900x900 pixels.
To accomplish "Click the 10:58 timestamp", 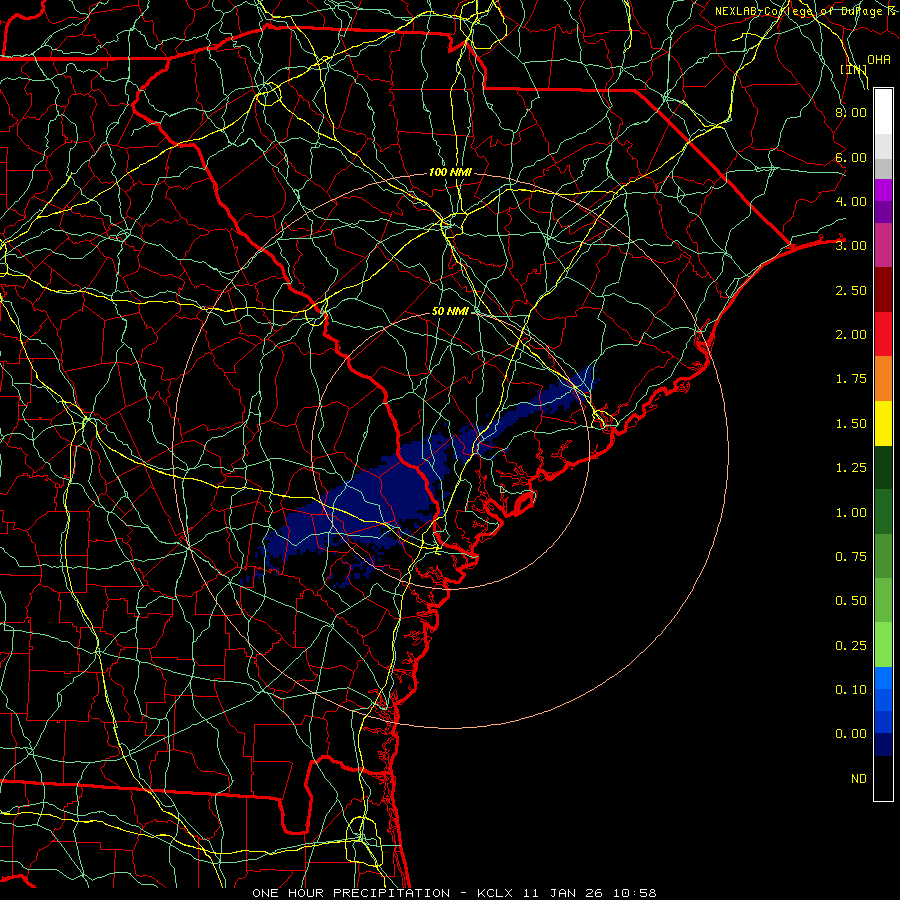I will coord(634,893).
